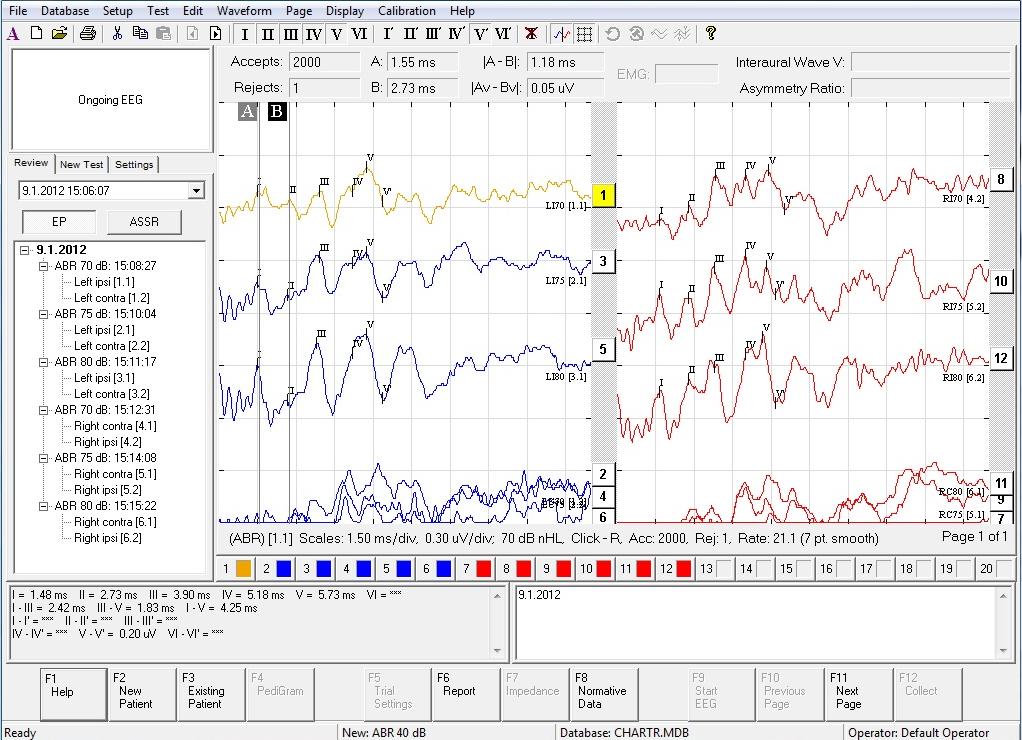The width and height of the screenshot is (1022, 740).
Task: Select the IV' trough marker tool
Action: coord(457,34)
